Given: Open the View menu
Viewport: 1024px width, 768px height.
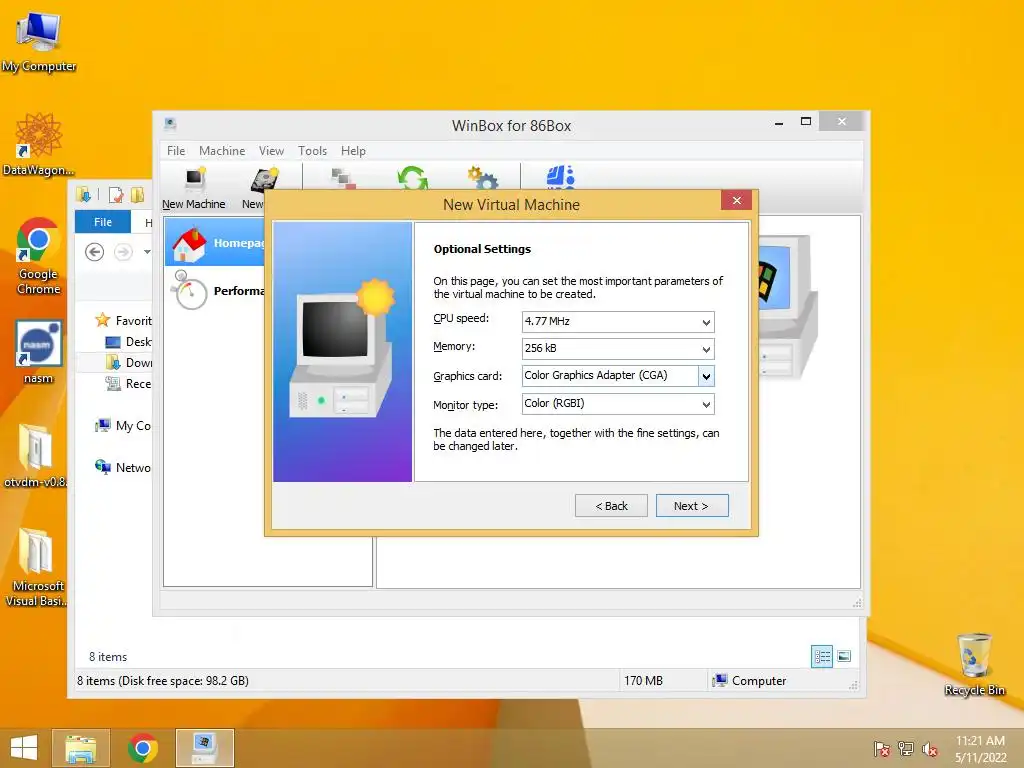Looking at the screenshot, I should click(x=271, y=151).
